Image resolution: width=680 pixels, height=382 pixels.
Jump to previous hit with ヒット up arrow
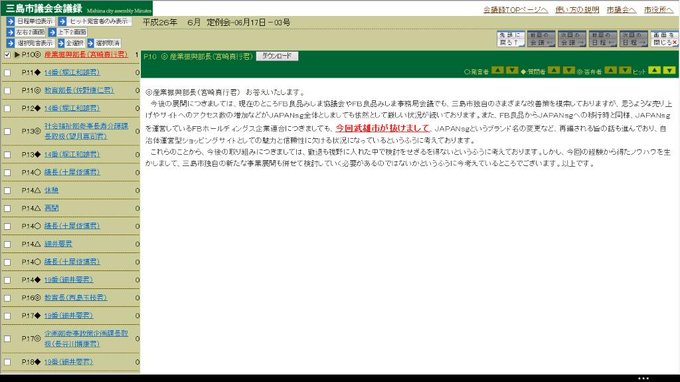pyautogui.click(x=654, y=70)
